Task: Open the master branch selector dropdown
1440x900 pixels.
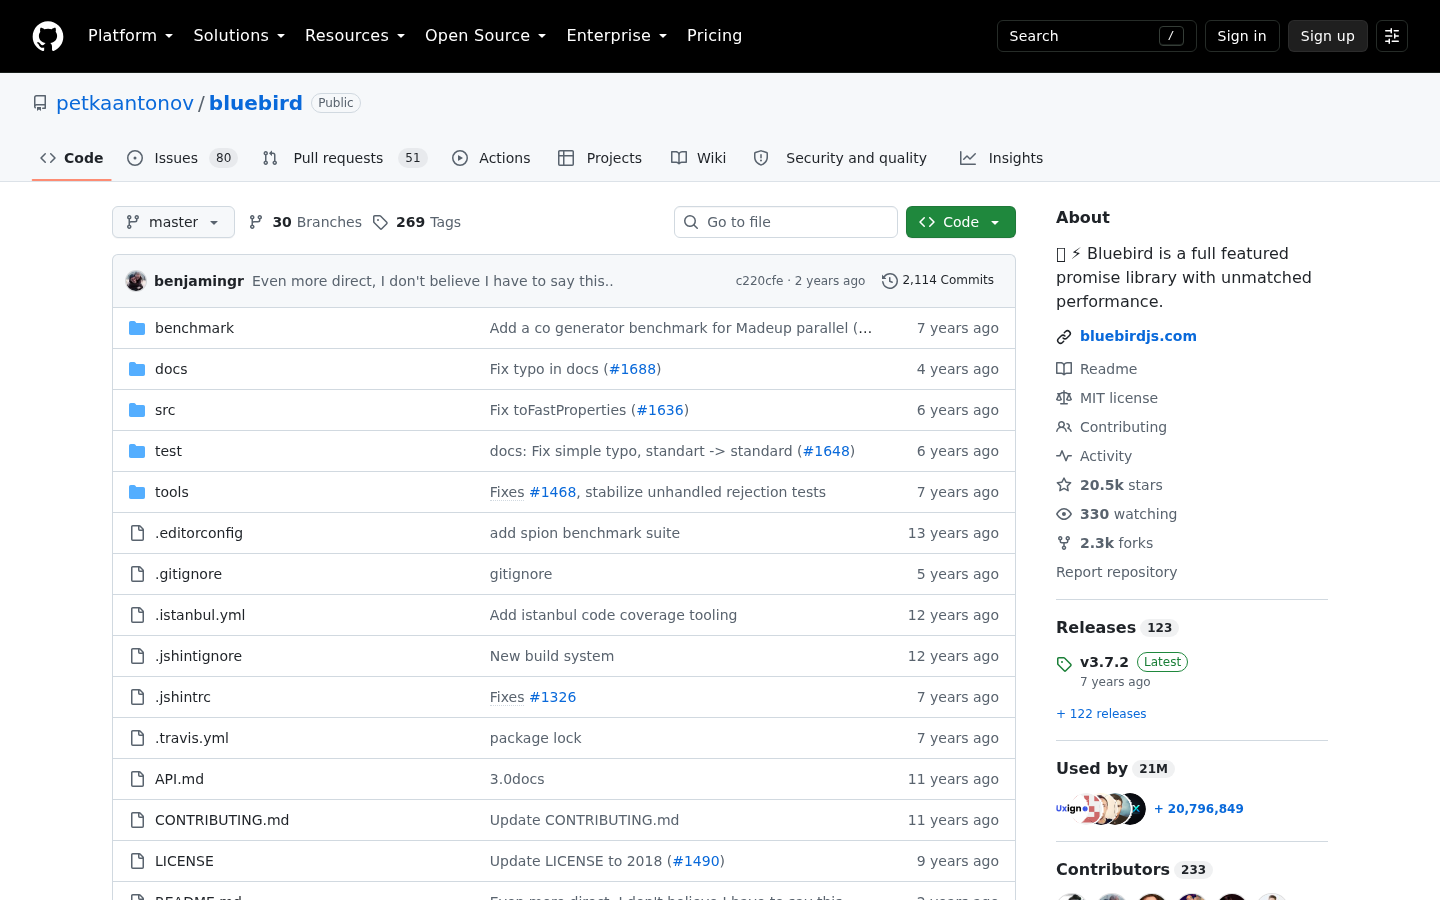Action: pyautogui.click(x=173, y=222)
